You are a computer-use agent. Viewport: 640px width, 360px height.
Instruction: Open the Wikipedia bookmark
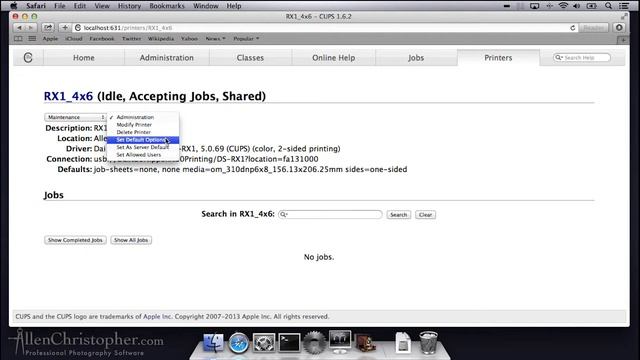(161, 39)
